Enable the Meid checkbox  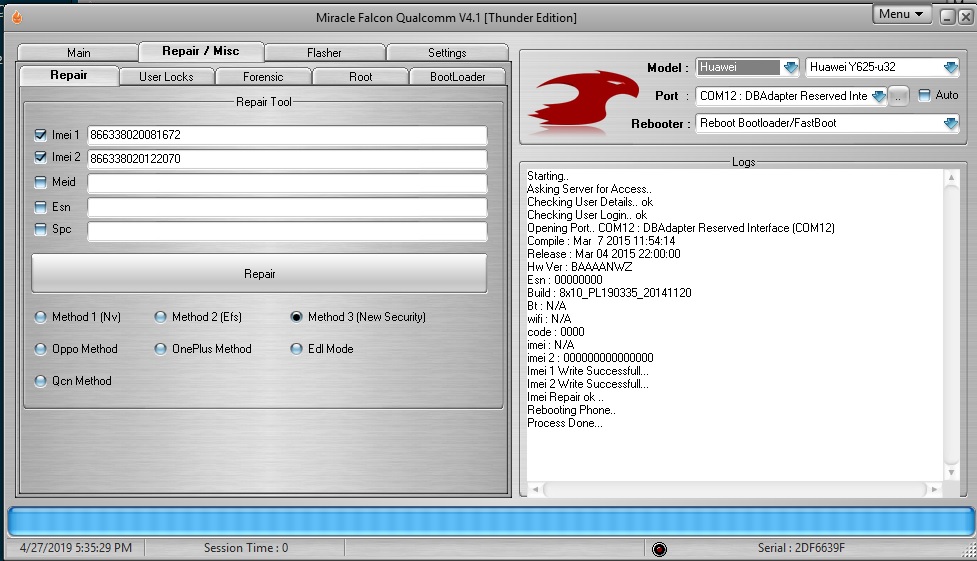click(x=41, y=182)
